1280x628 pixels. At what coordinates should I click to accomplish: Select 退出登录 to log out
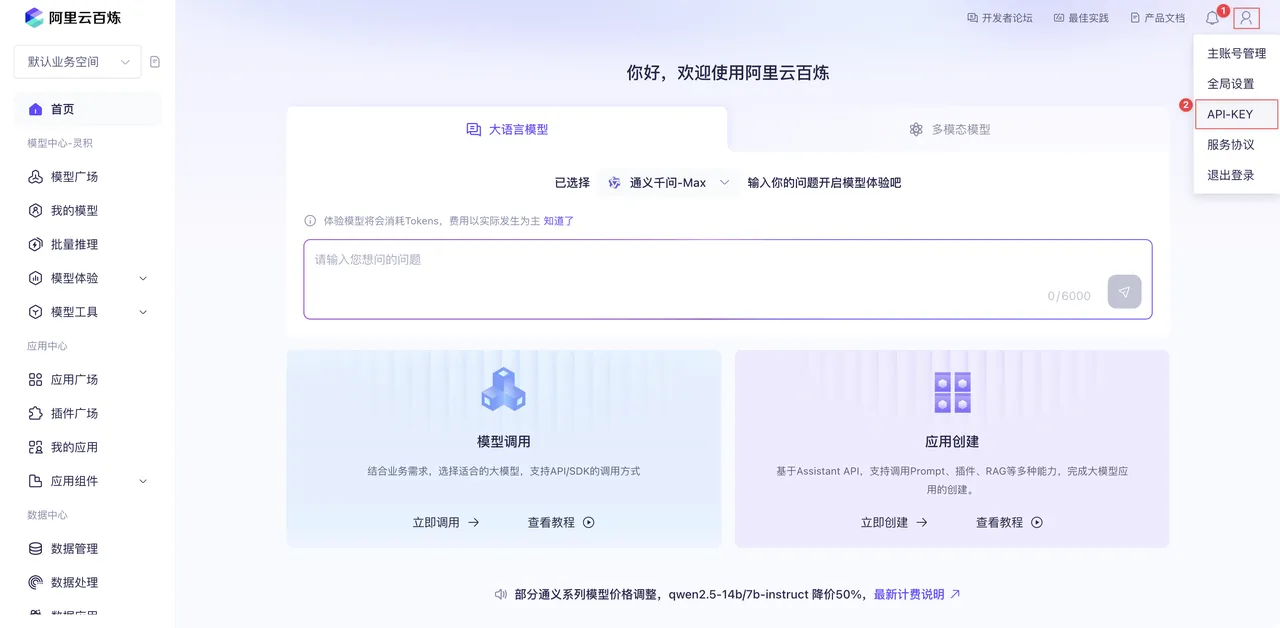click(x=1237, y=175)
